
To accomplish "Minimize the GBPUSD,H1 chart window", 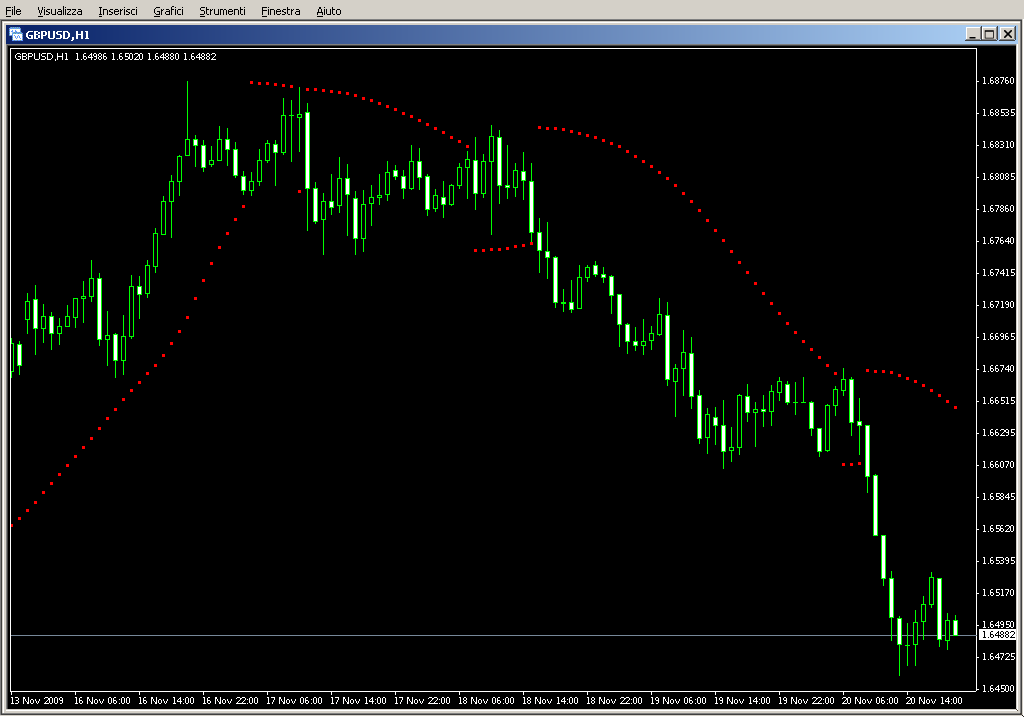I will [972, 34].
